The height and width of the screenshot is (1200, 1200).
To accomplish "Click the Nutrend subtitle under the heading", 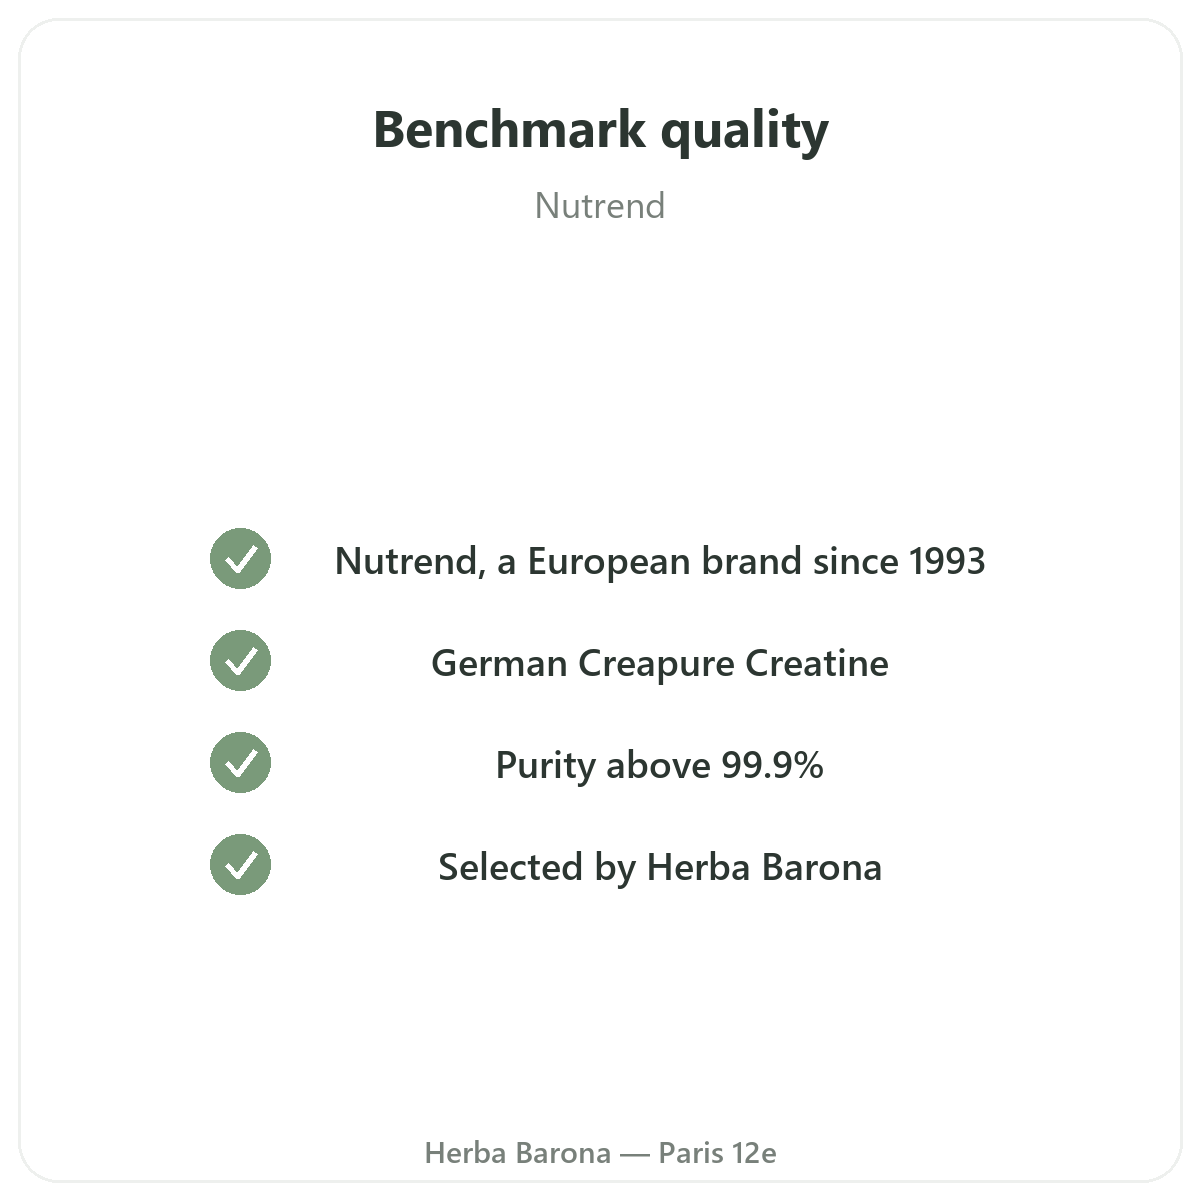I will click(600, 206).
